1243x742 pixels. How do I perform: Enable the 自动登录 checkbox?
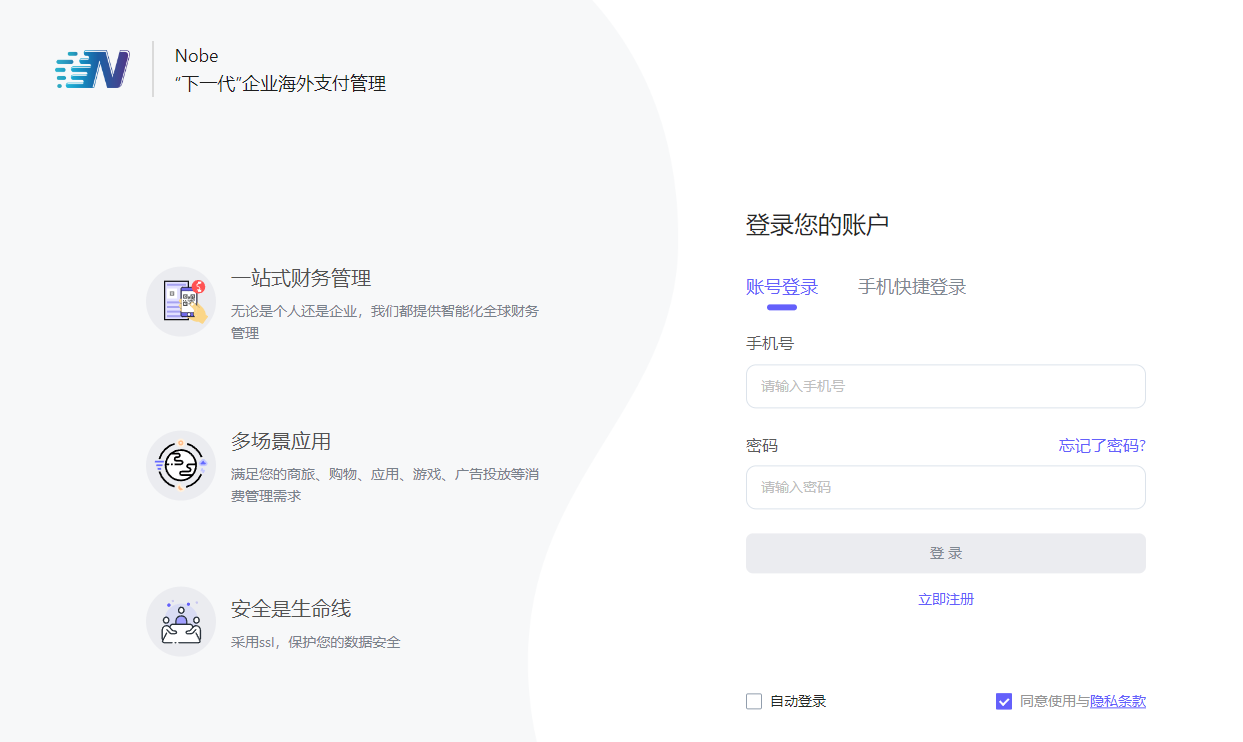[754, 701]
